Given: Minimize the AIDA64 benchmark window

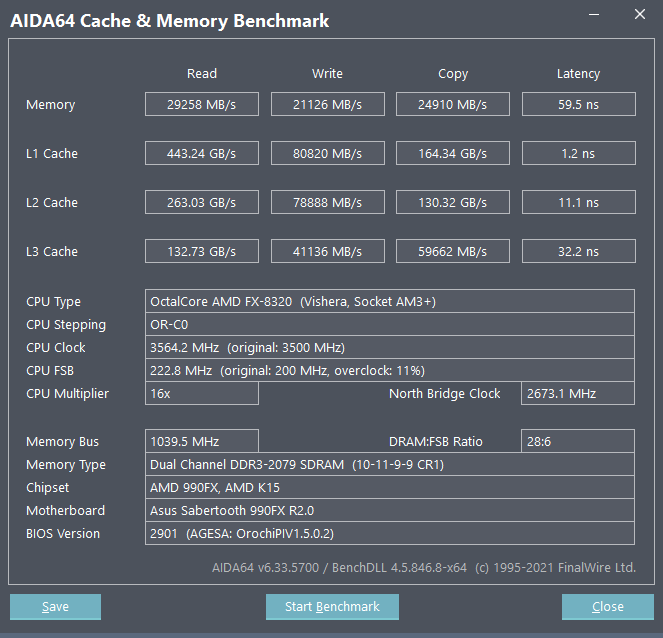Looking at the screenshot, I should click(594, 14).
